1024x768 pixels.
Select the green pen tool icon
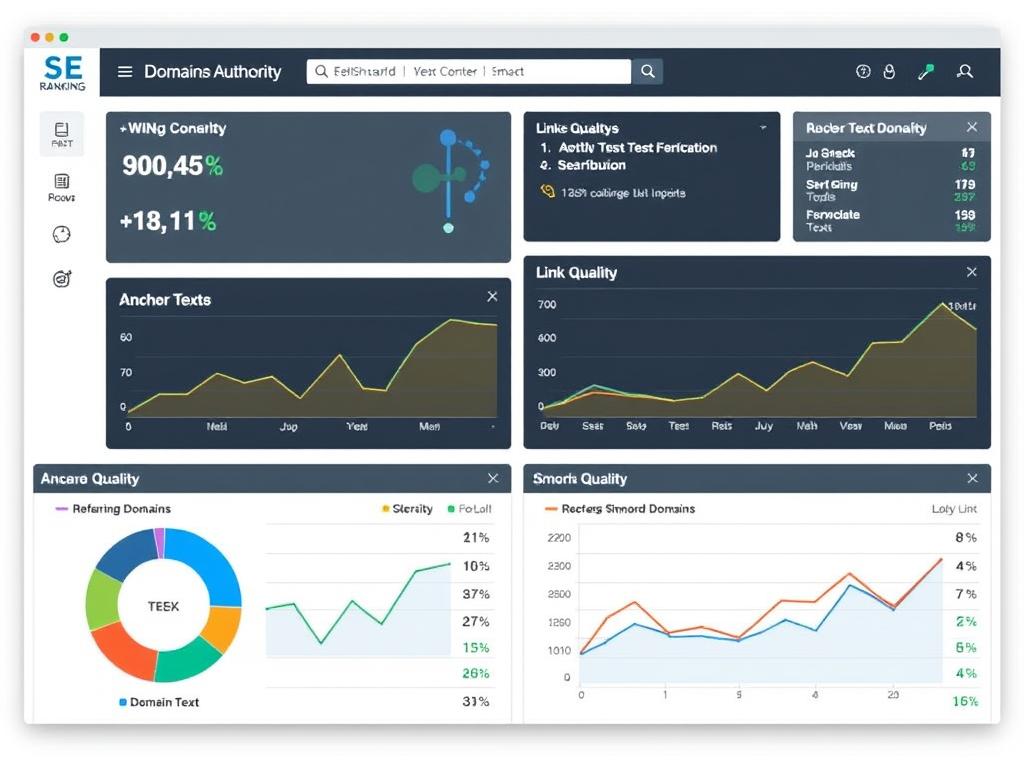coord(925,71)
